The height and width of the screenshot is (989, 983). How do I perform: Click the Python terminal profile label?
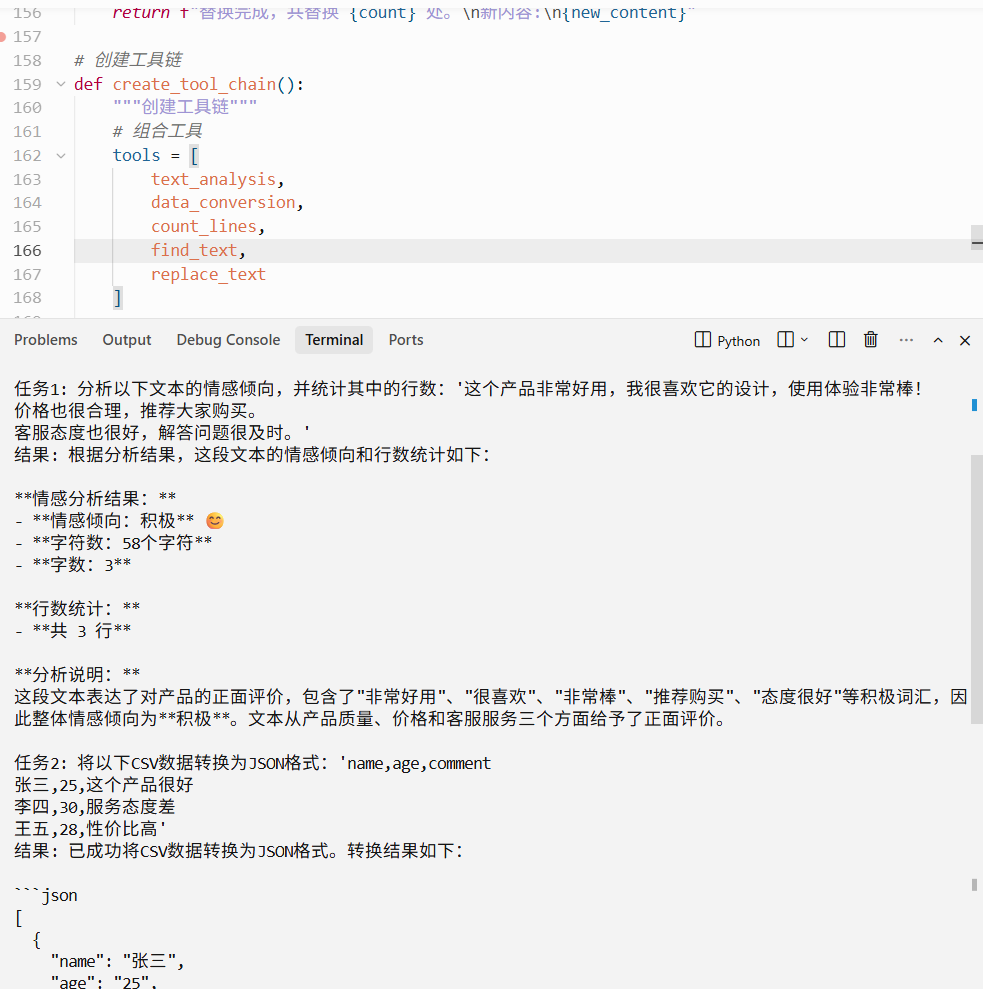(738, 341)
